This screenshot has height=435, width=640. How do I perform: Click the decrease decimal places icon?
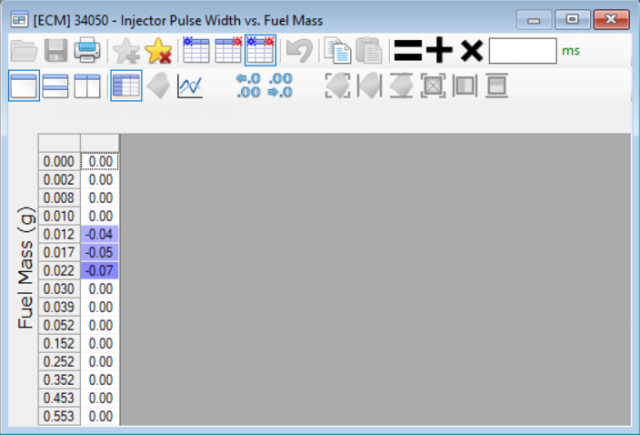[280, 86]
